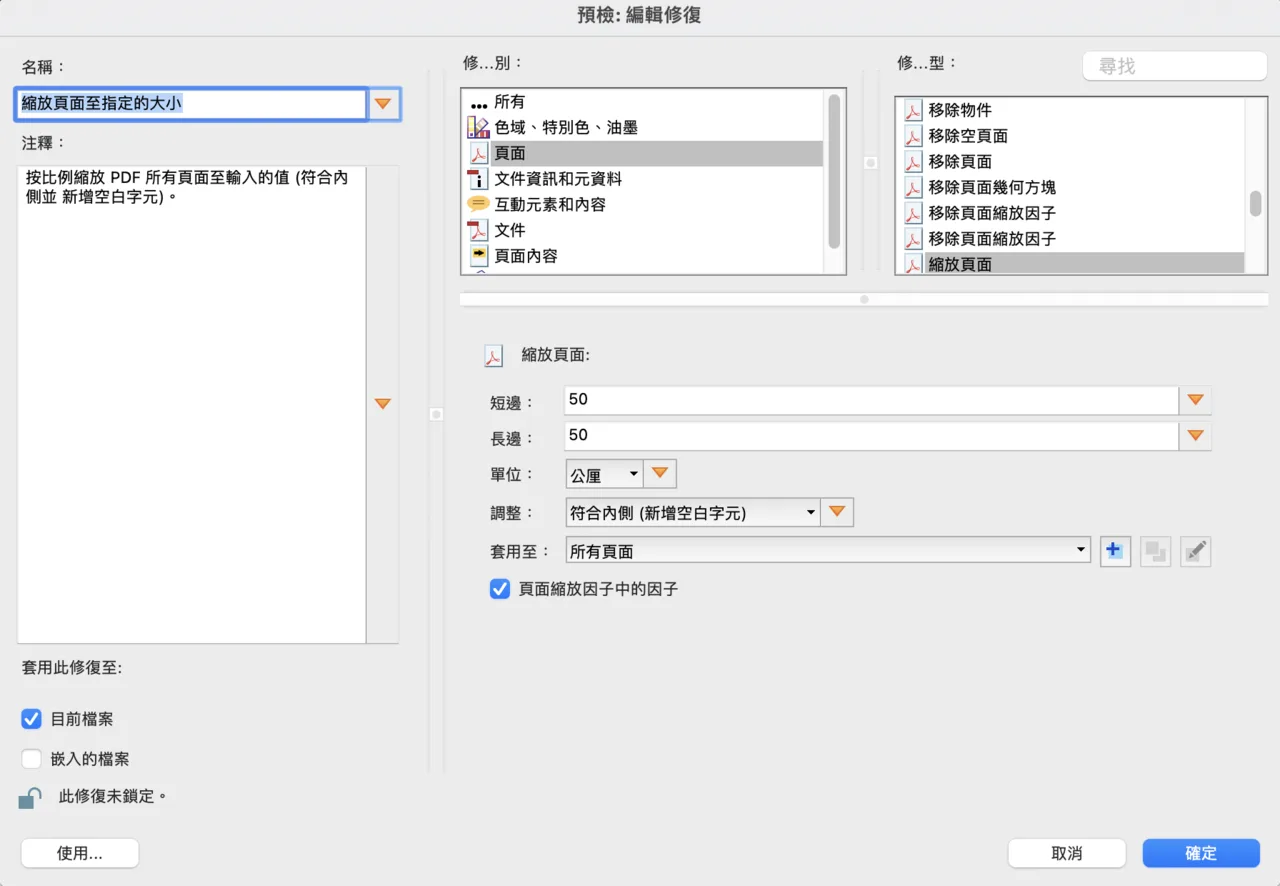
Task: Click the 頁面內容 category icon
Action: [x=478, y=255]
